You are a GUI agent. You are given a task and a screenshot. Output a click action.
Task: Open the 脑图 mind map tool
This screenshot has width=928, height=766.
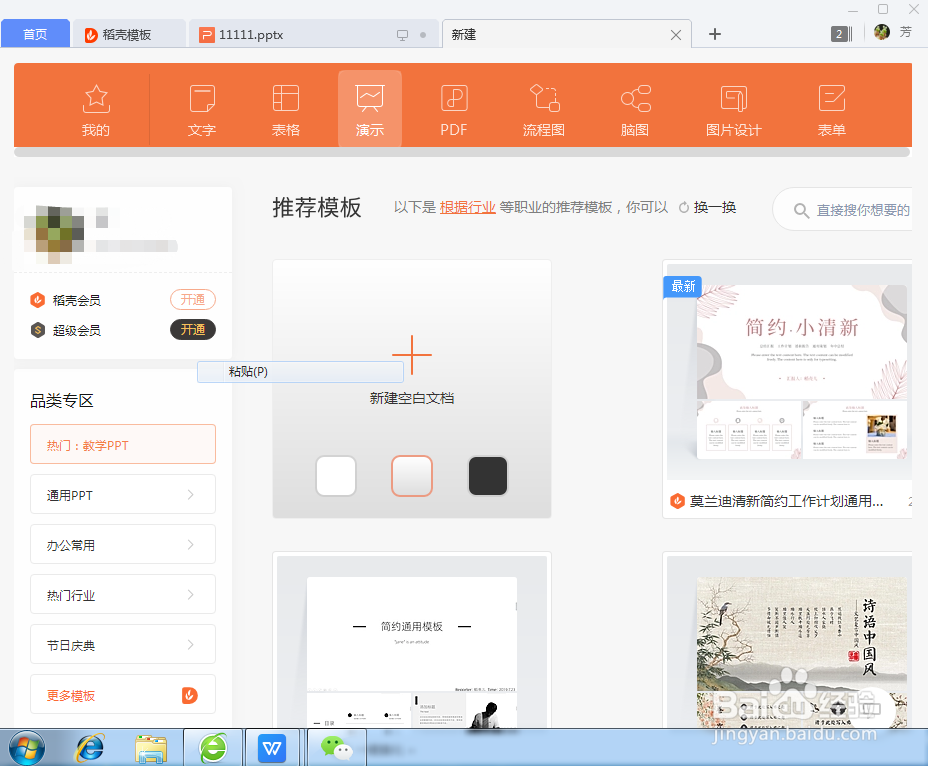click(x=634, y=107)
